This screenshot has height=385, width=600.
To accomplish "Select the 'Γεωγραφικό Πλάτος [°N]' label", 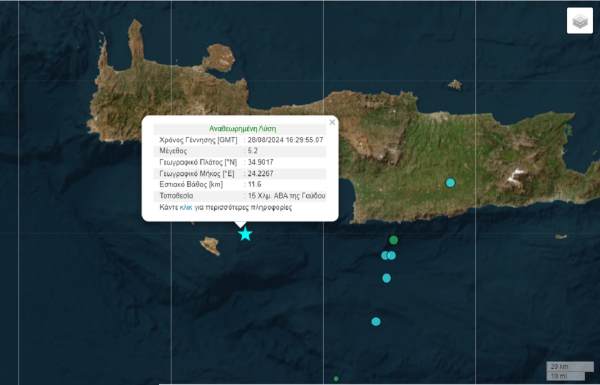I will click(198, 162).
